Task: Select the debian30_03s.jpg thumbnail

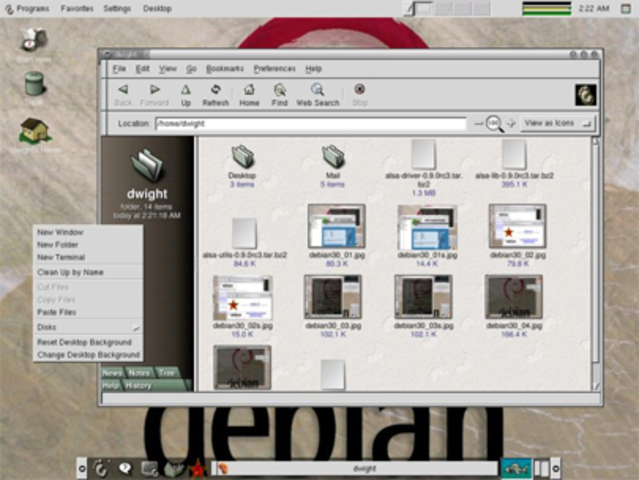Action: 423,297
